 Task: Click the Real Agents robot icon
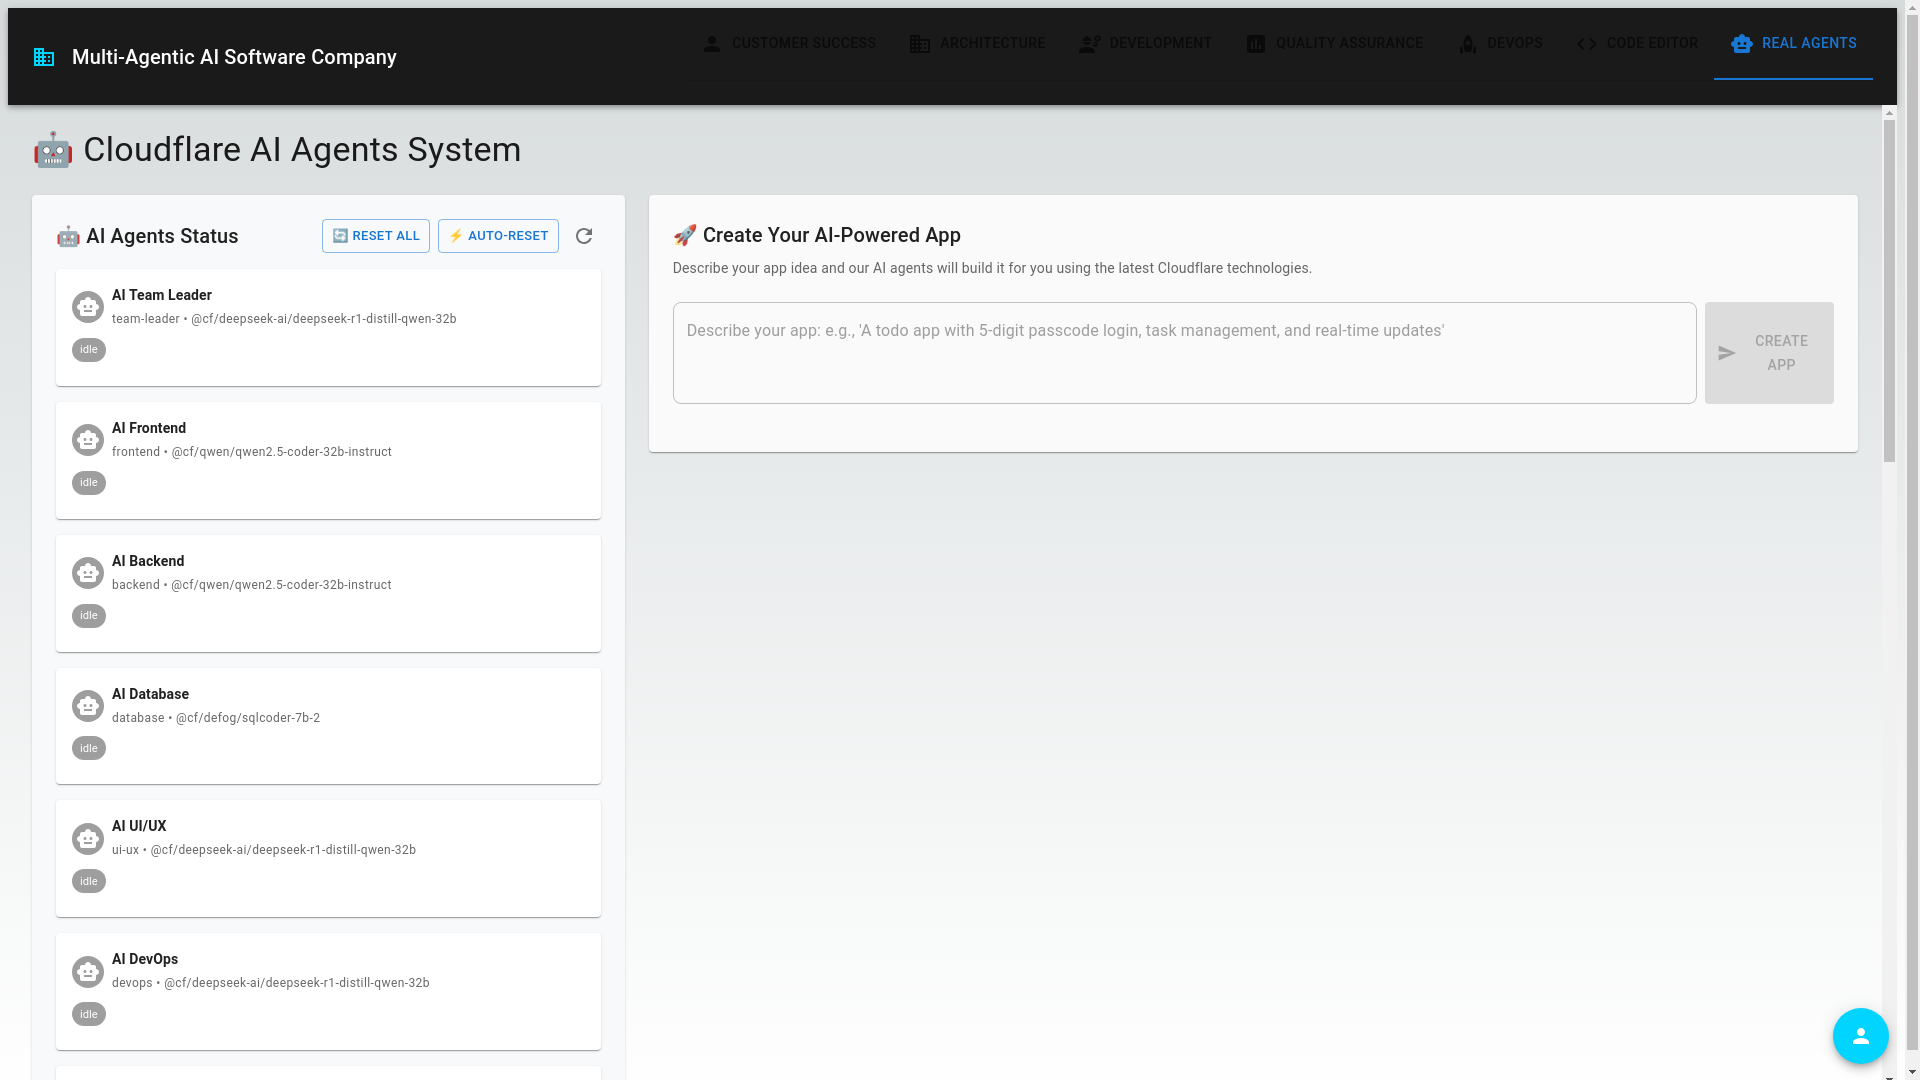1742,44
